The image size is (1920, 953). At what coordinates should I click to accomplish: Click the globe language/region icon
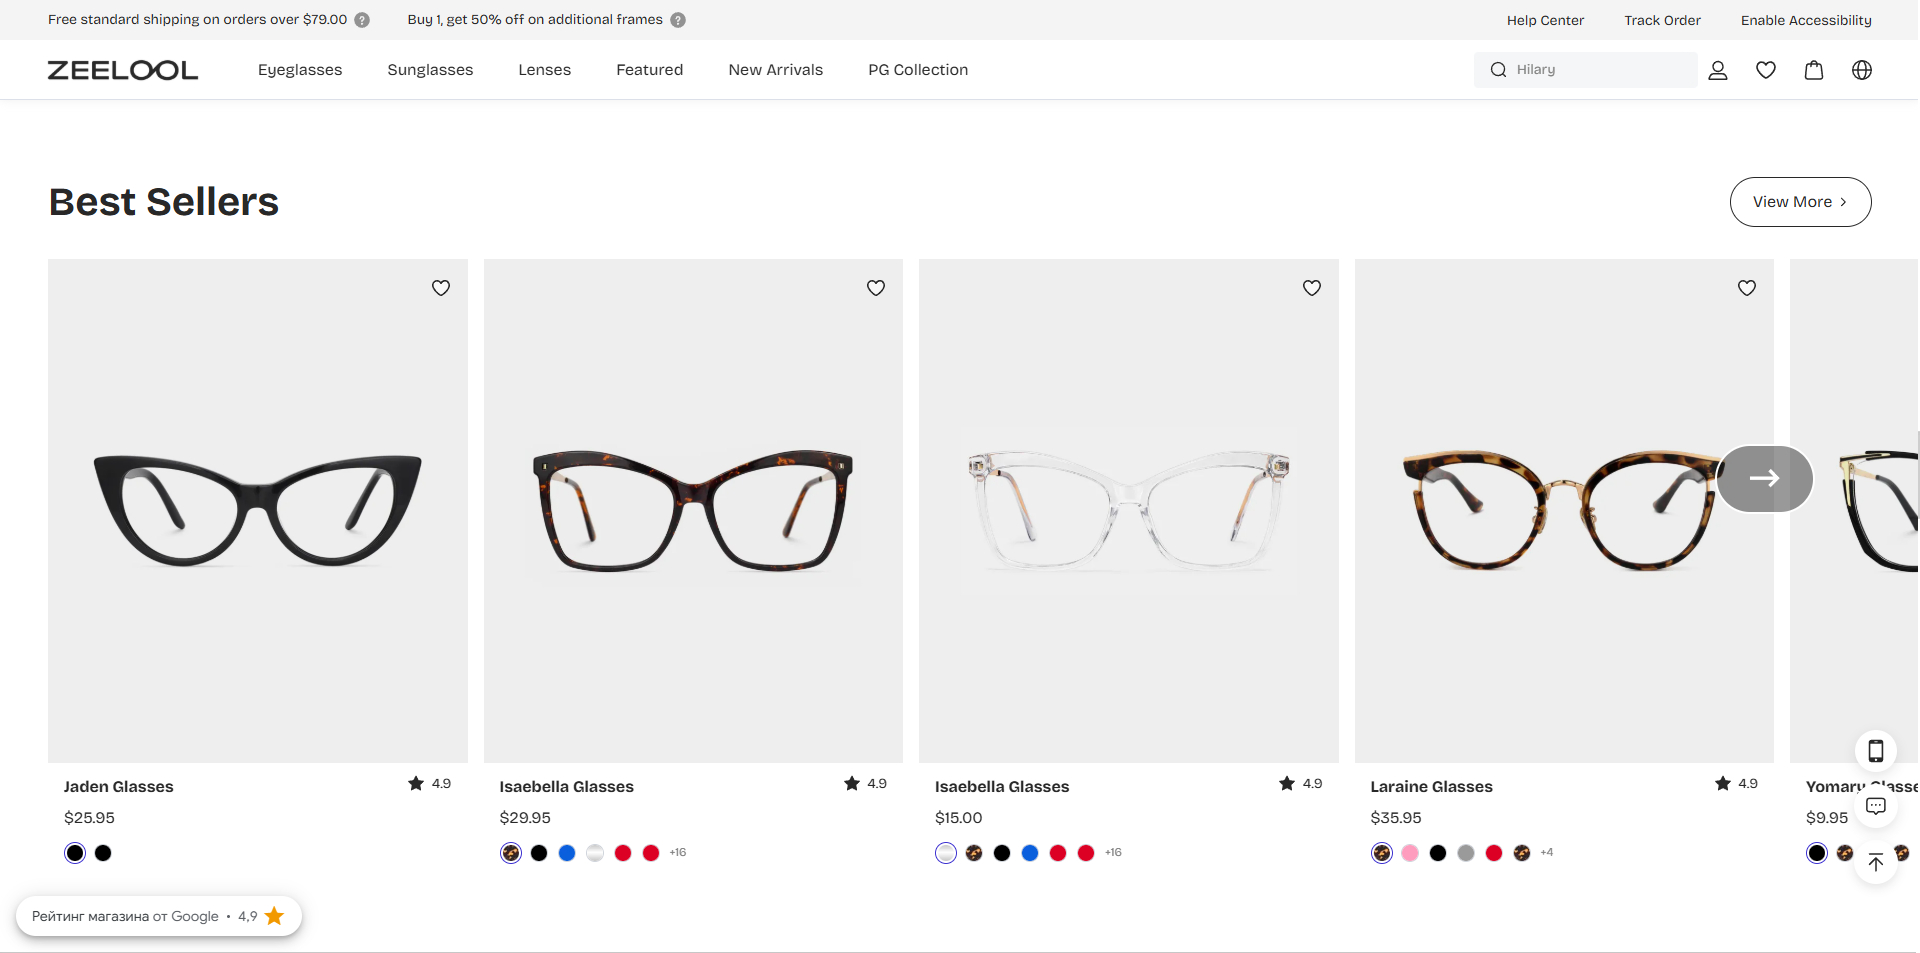tap(1862, 70)
